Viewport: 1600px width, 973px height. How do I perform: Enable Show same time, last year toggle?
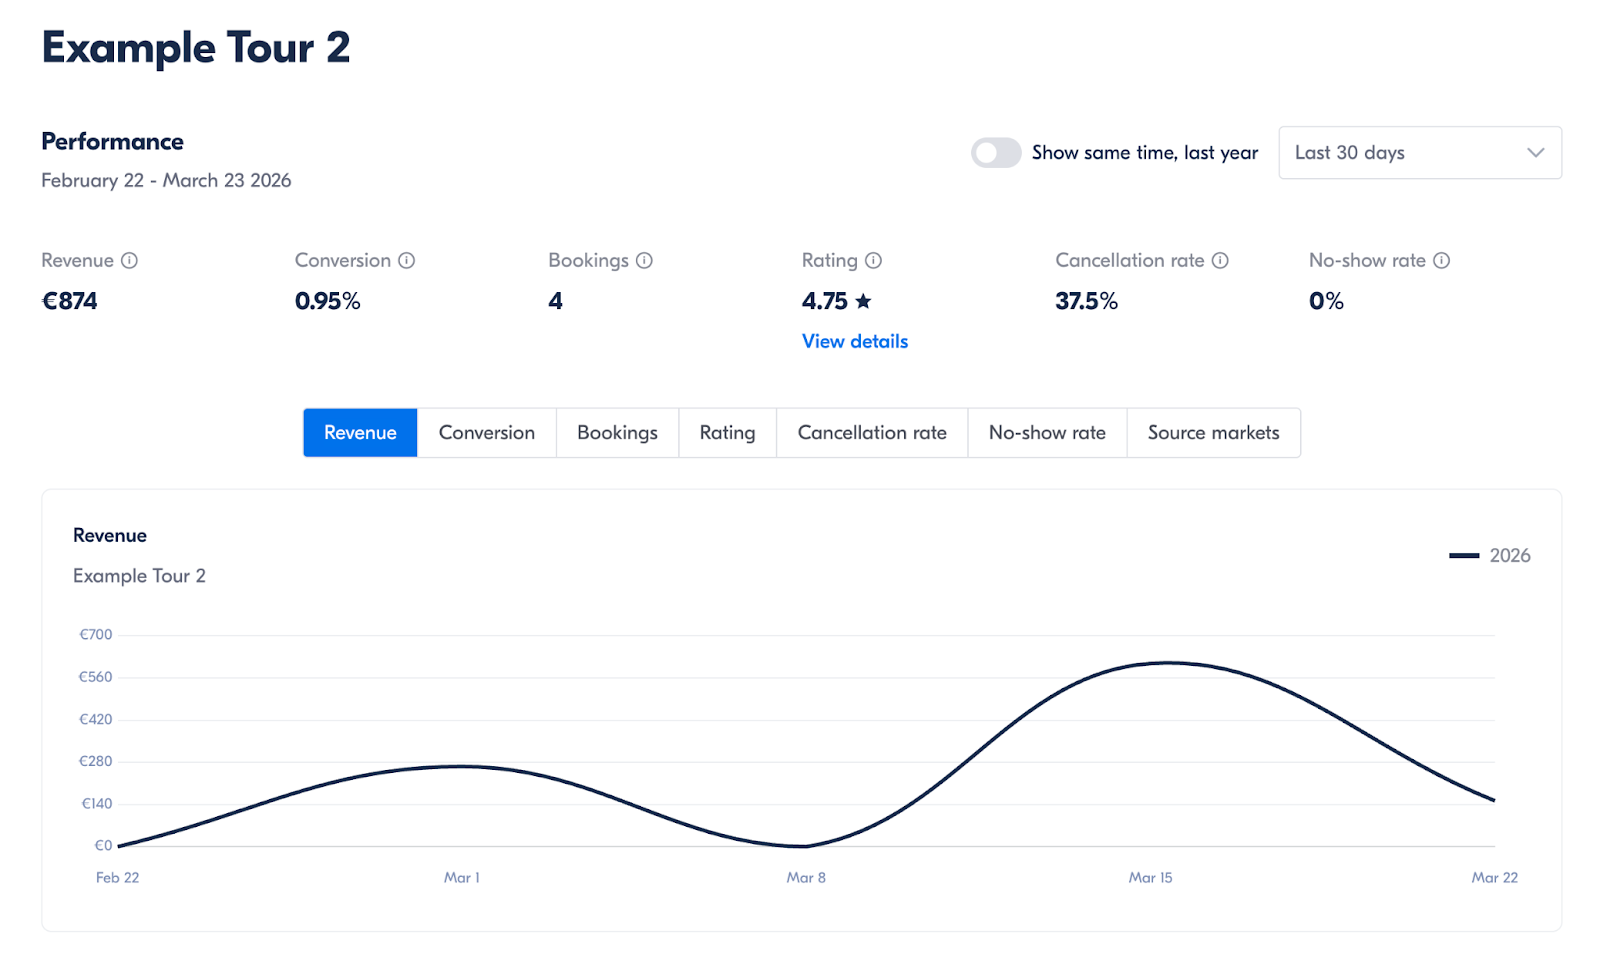995,153
